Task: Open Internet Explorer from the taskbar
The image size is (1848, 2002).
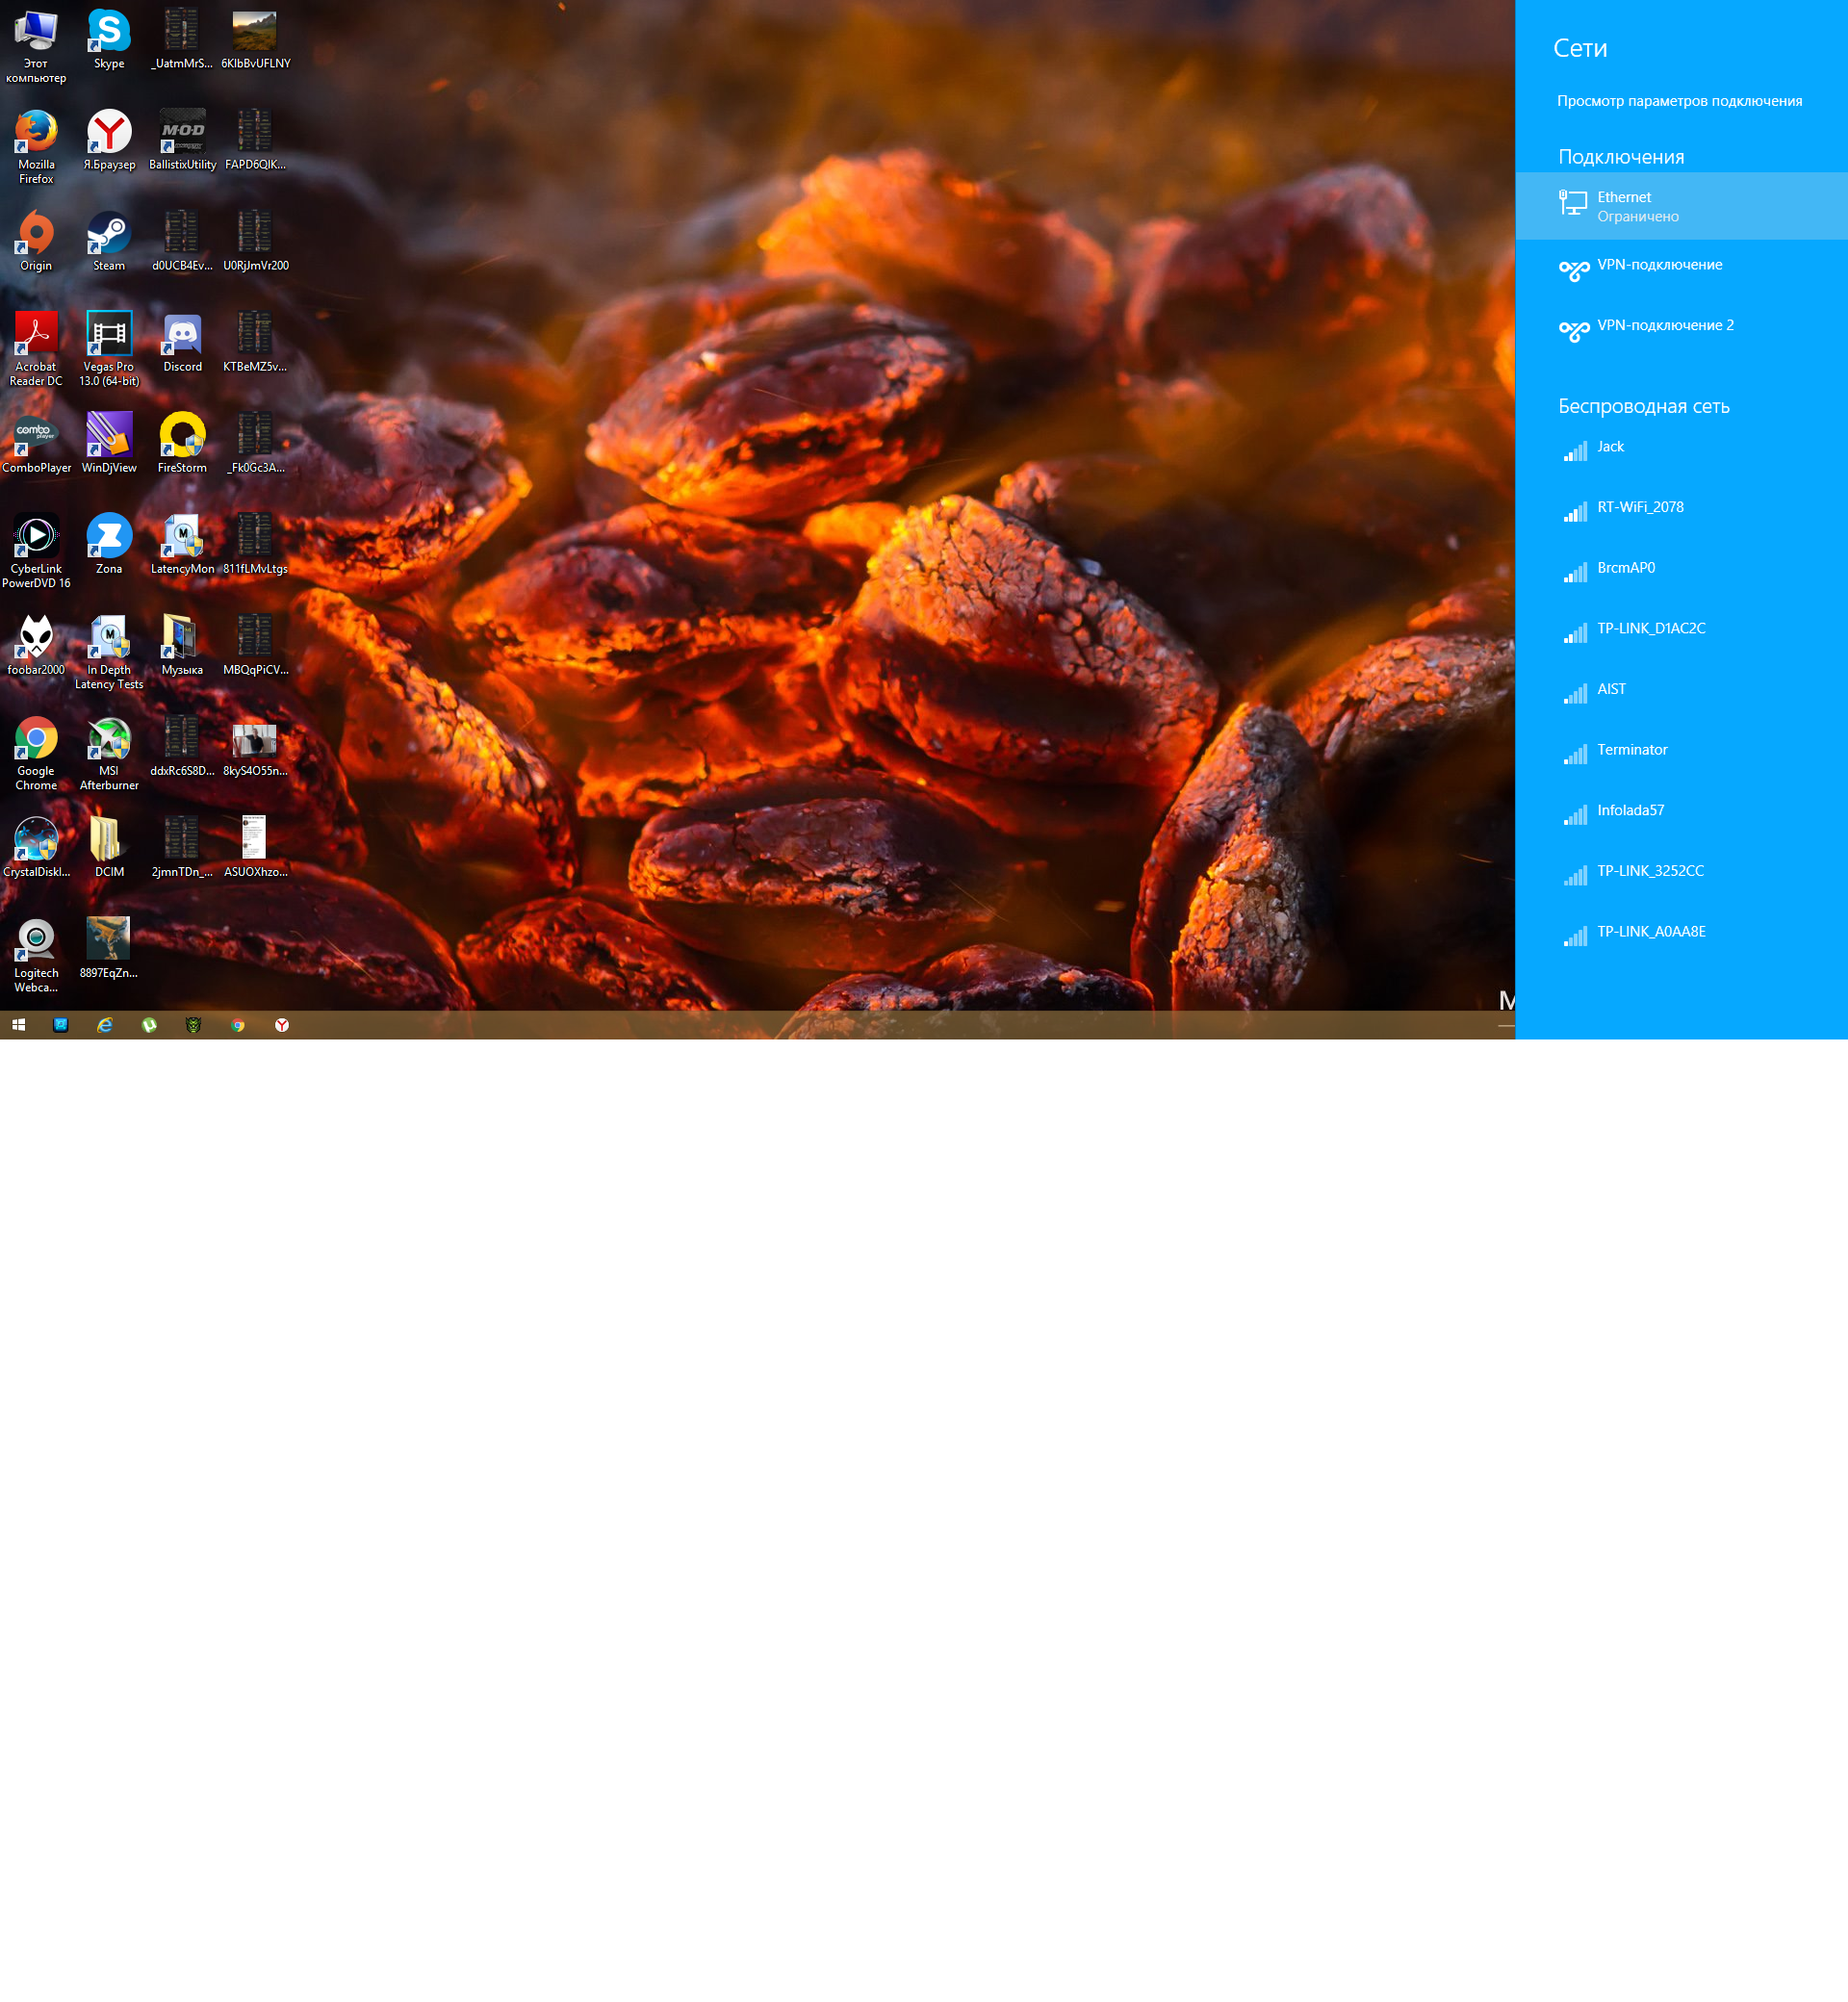Action: click(x=105, y=1025)
